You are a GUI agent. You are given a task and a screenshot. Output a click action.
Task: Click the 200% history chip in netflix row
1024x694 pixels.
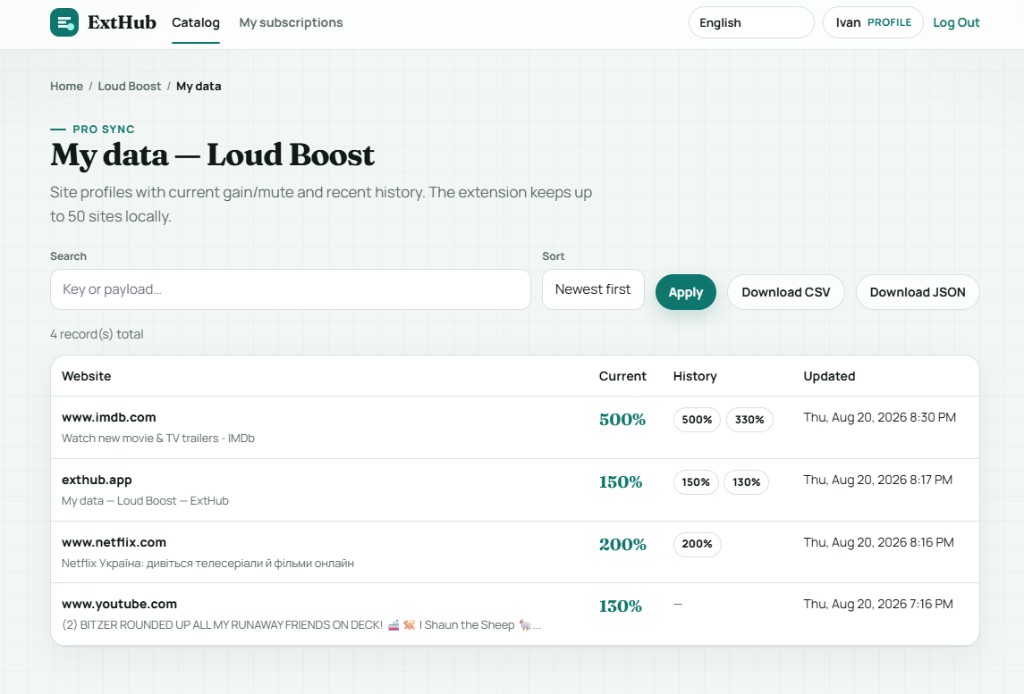point(697,544)
